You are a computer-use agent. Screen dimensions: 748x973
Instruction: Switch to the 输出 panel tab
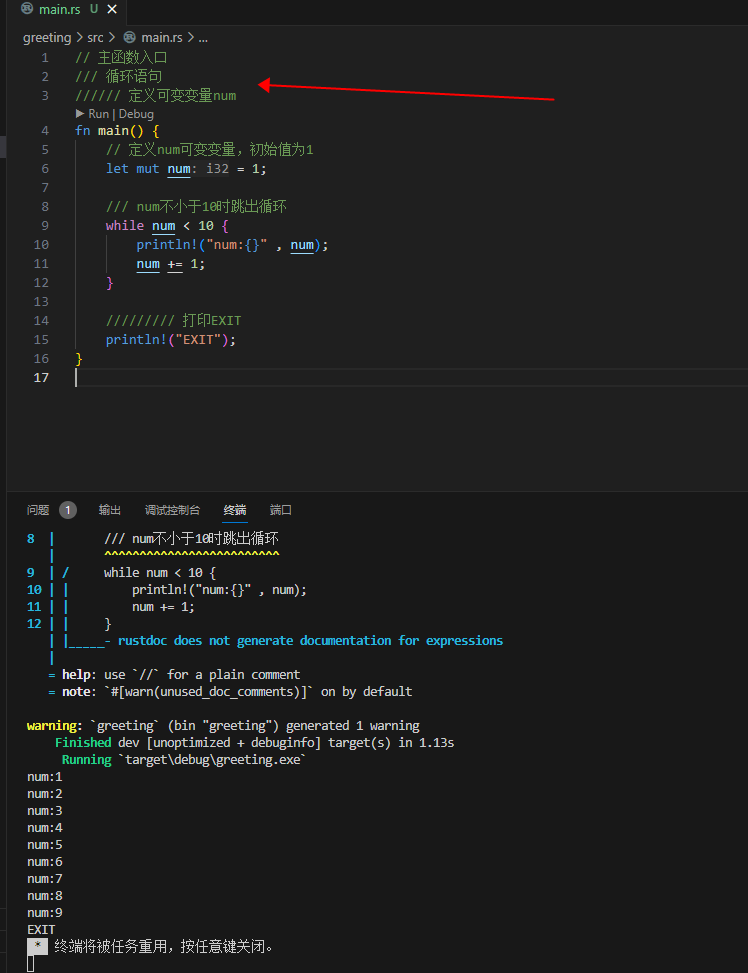coord(110,510)
